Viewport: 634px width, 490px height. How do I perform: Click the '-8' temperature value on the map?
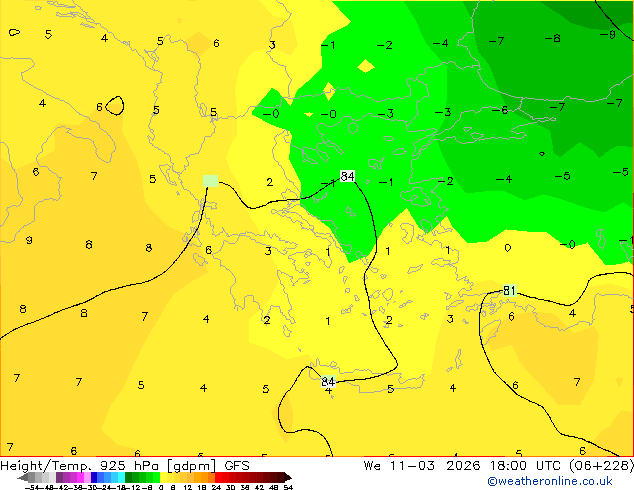click(x=552, y=38)
